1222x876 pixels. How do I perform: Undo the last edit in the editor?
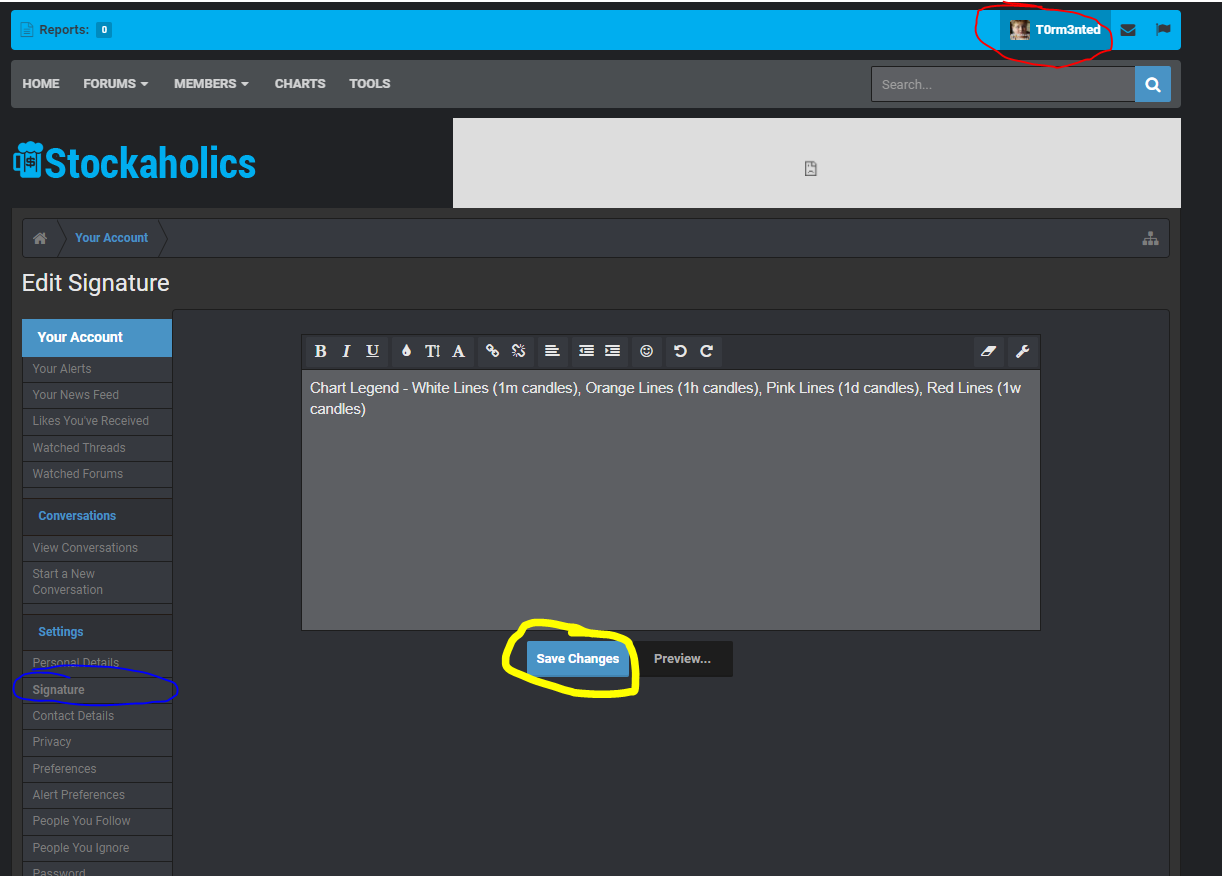[680, 351]
